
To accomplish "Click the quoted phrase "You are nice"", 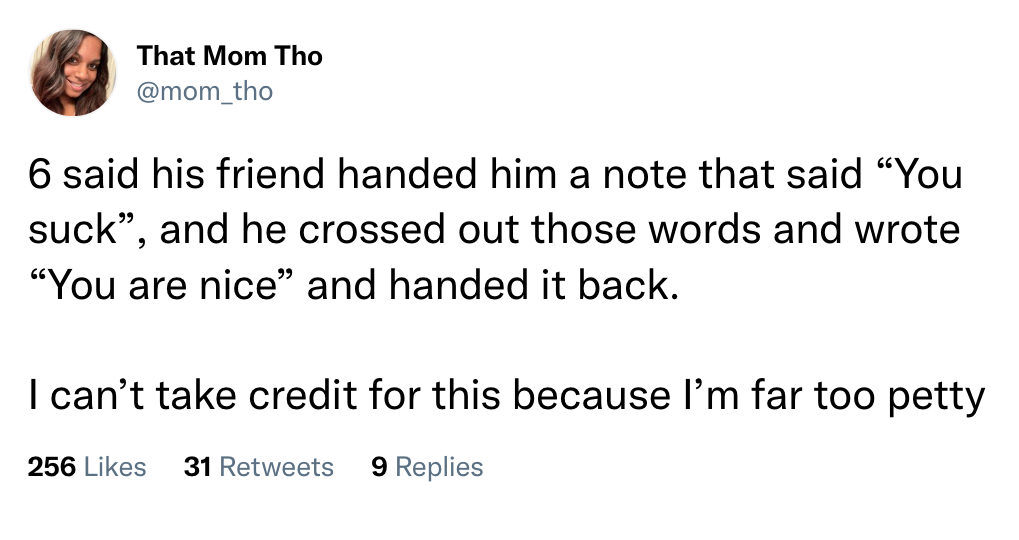I will point(162,285).
